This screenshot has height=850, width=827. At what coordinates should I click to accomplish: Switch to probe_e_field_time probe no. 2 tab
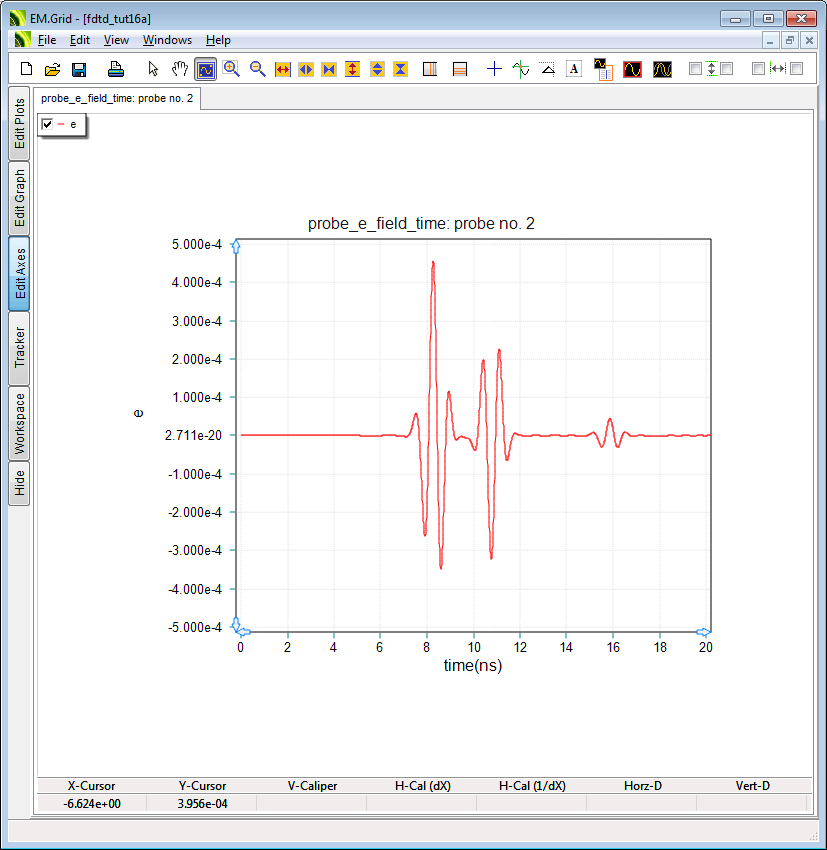(116, 98)
